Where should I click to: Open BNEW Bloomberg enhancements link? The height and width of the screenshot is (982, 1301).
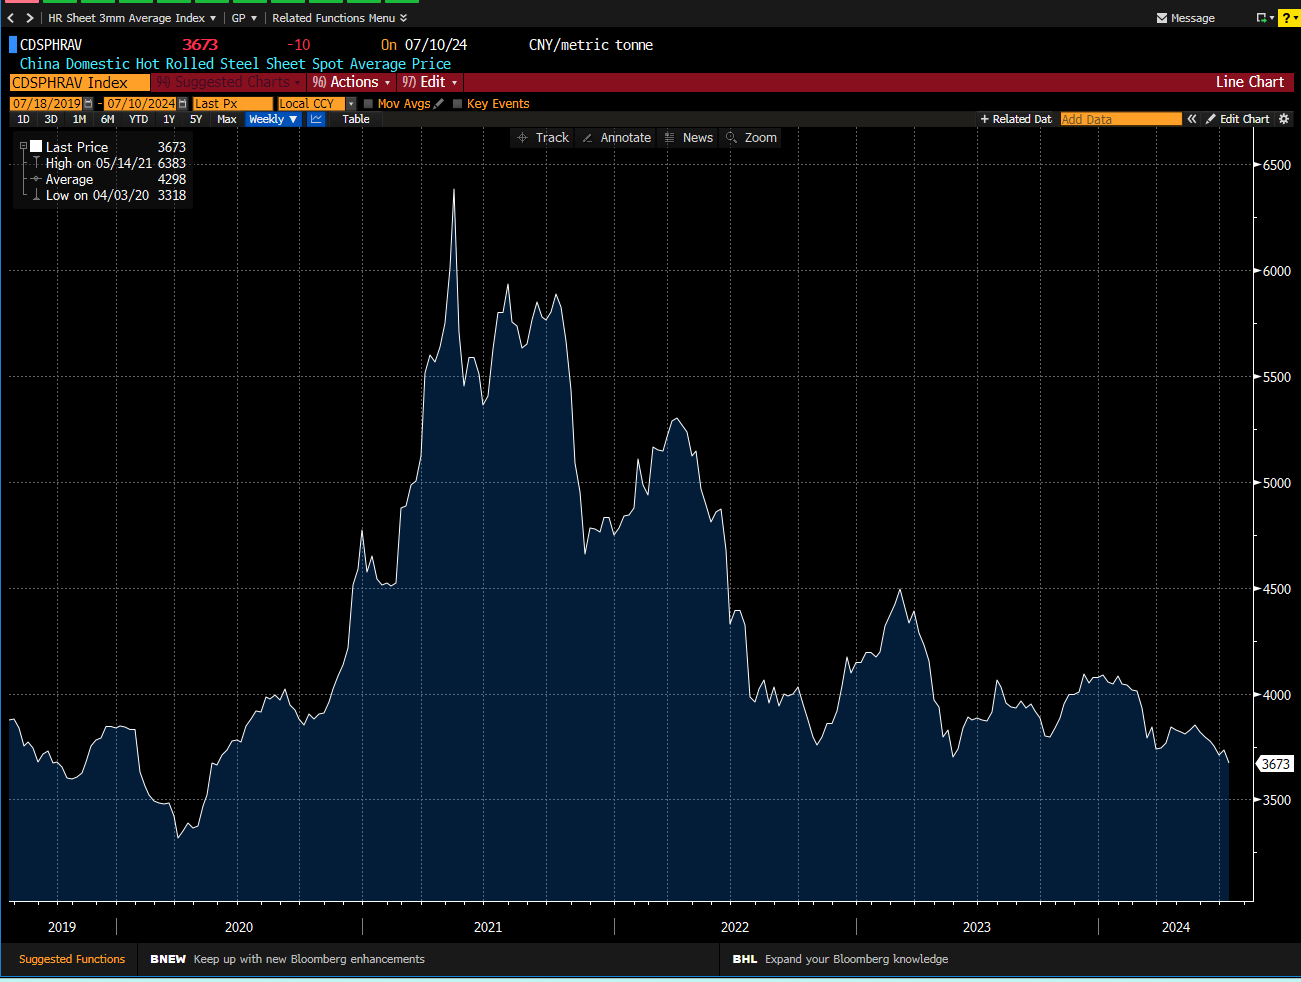(x=287, y=959)
